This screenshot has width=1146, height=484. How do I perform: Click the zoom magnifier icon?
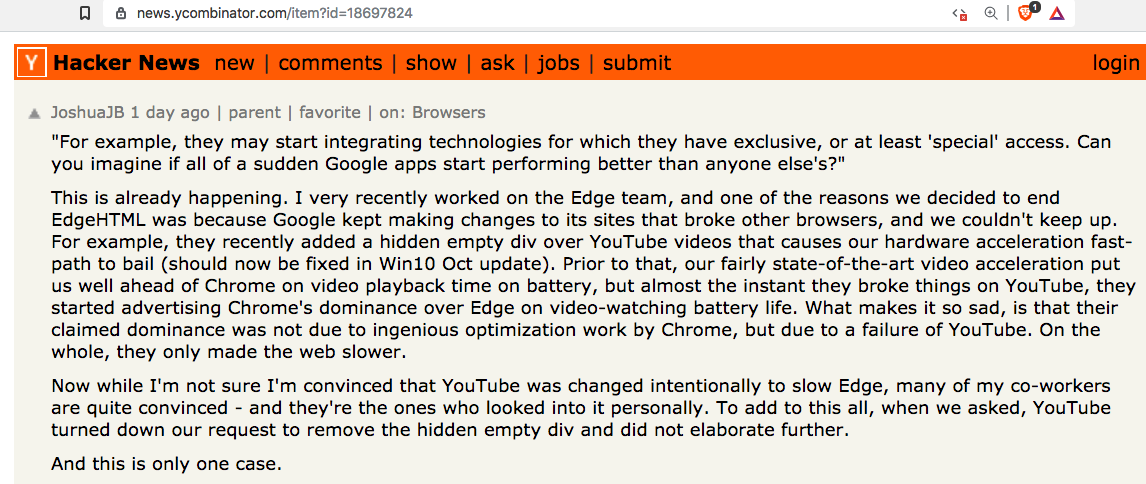pyautogui.click(x=991, y=13)
